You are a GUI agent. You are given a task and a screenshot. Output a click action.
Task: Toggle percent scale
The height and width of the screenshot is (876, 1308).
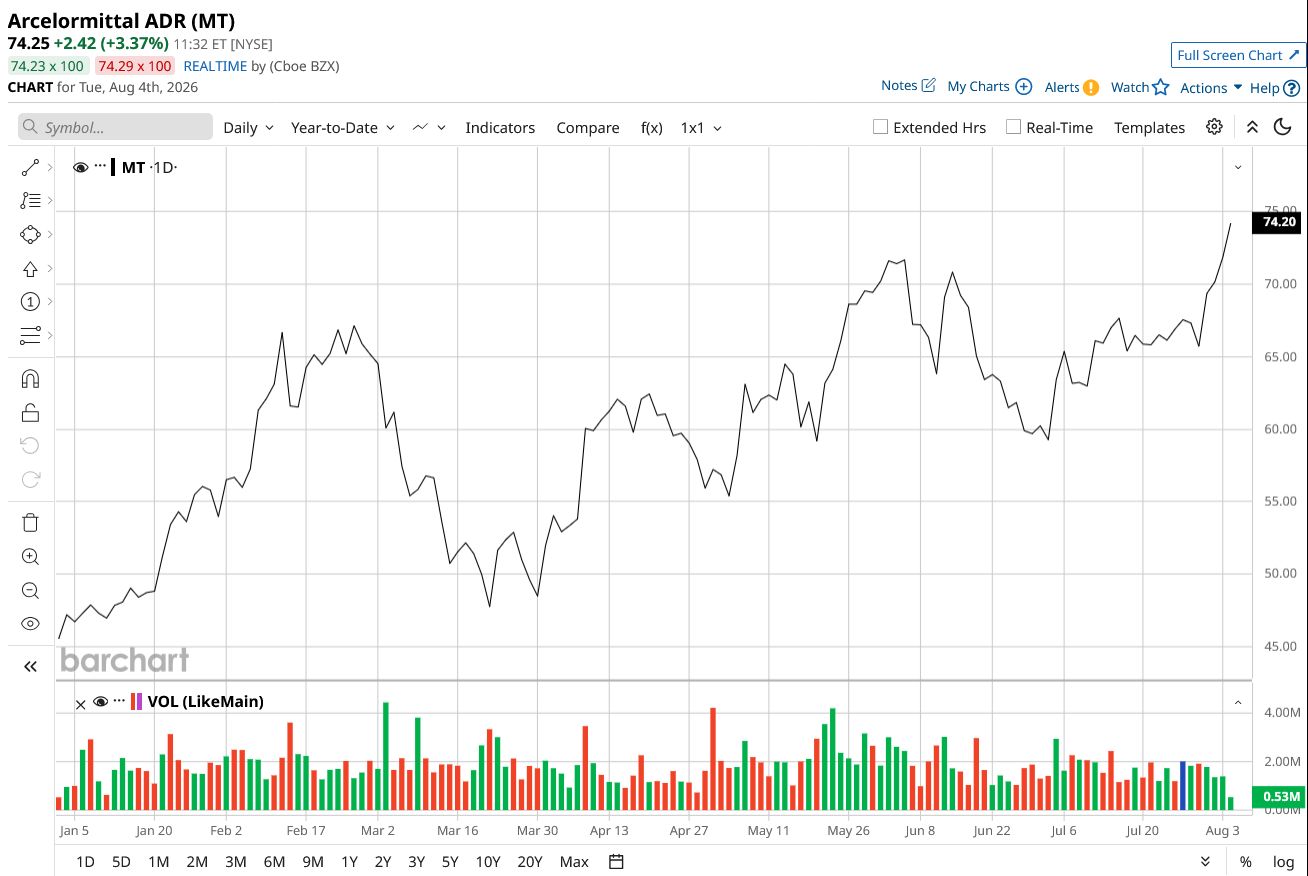[1246, 862]
